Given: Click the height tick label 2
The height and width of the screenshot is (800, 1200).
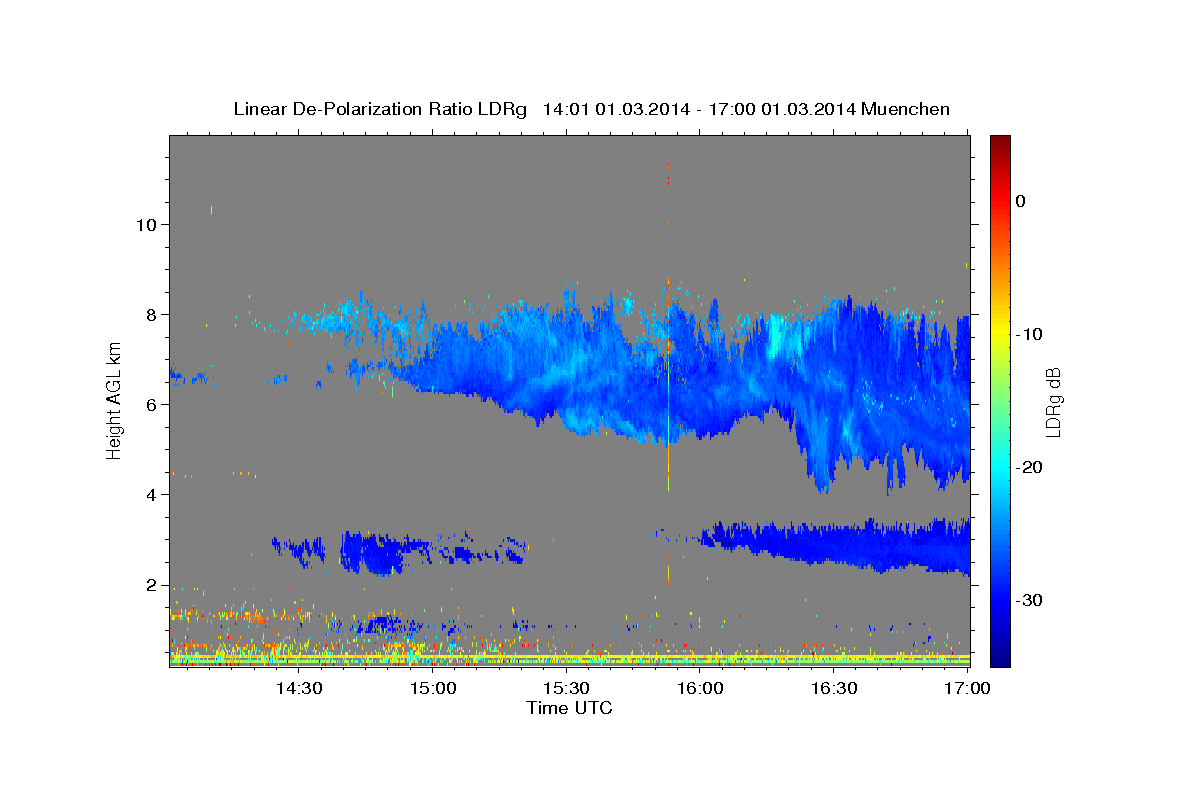Looking at the screenshot, I should click(x=152, y=585).
